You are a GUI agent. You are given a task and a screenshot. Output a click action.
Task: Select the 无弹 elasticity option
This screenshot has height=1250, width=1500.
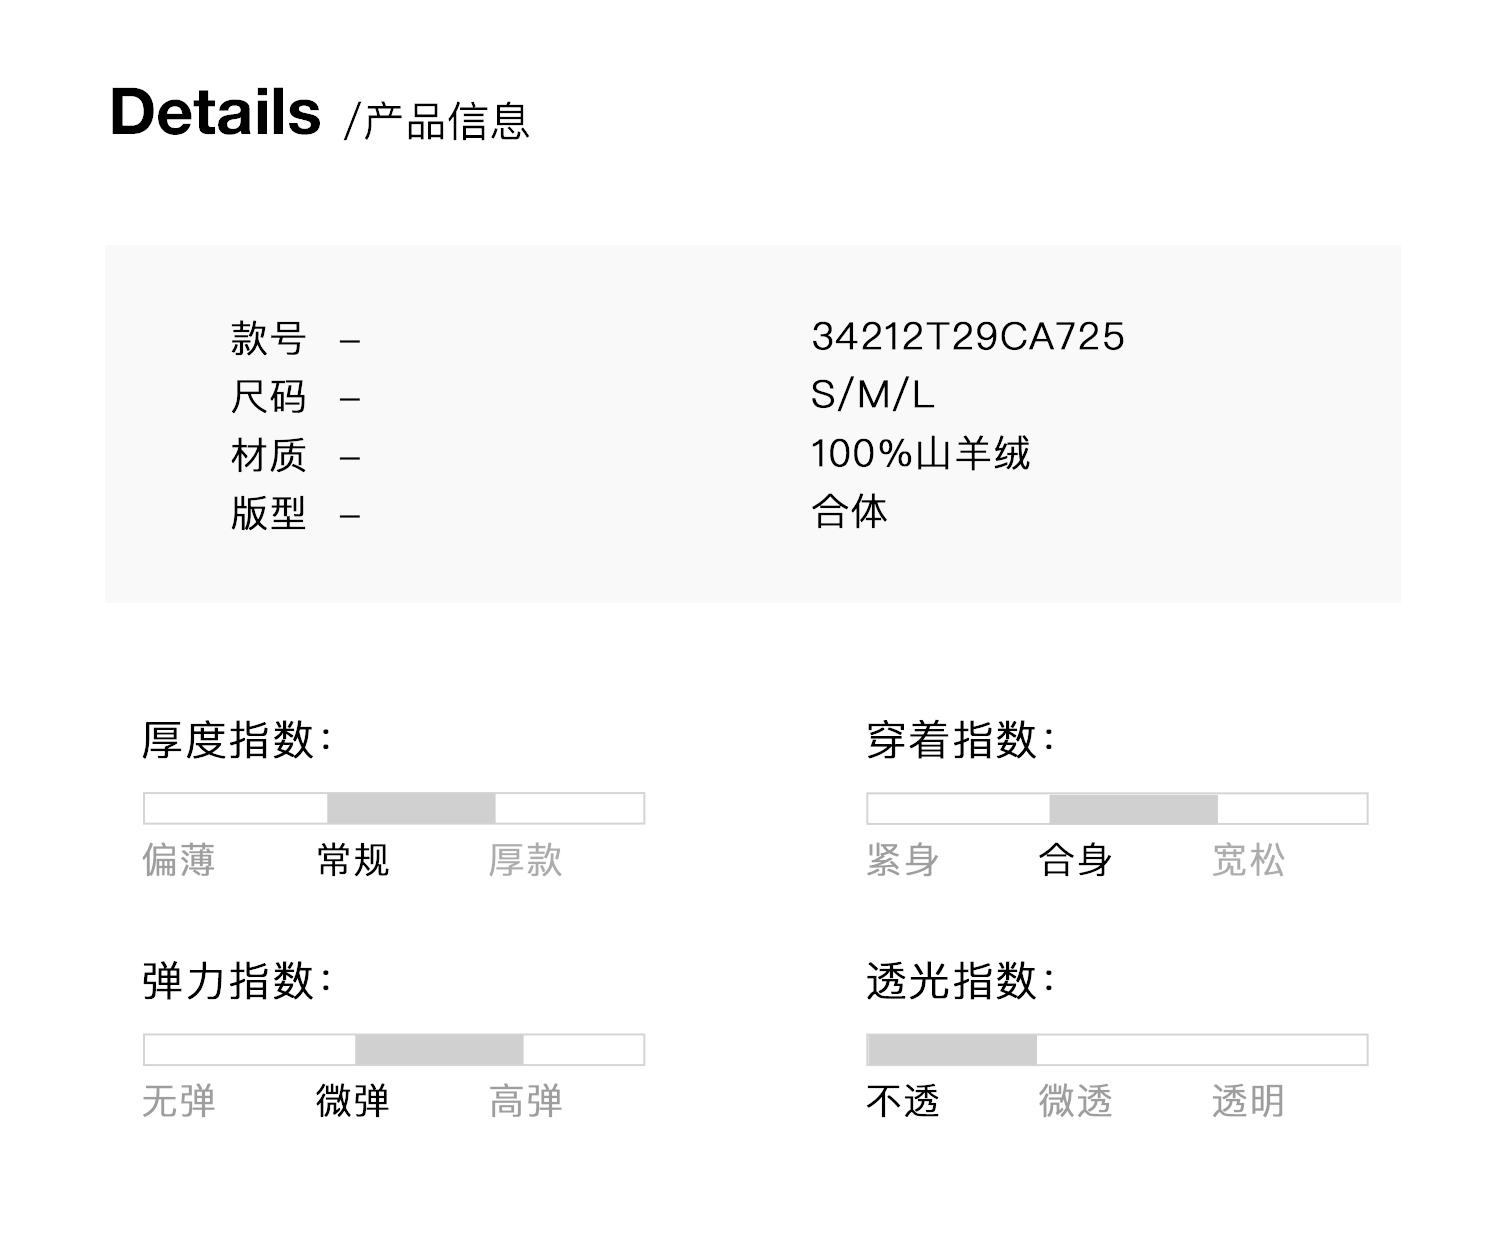[179, 1101]
